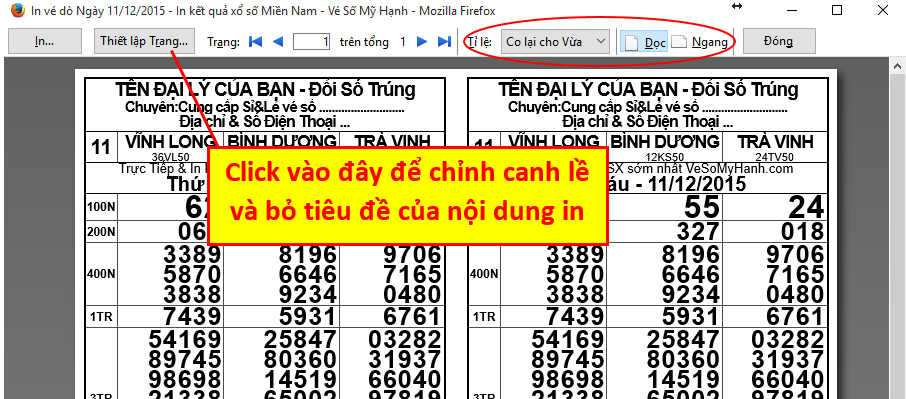This screenshot has width=906, height=399.
Task: Go to next page arrow
Action: click(x=422, y=42)
